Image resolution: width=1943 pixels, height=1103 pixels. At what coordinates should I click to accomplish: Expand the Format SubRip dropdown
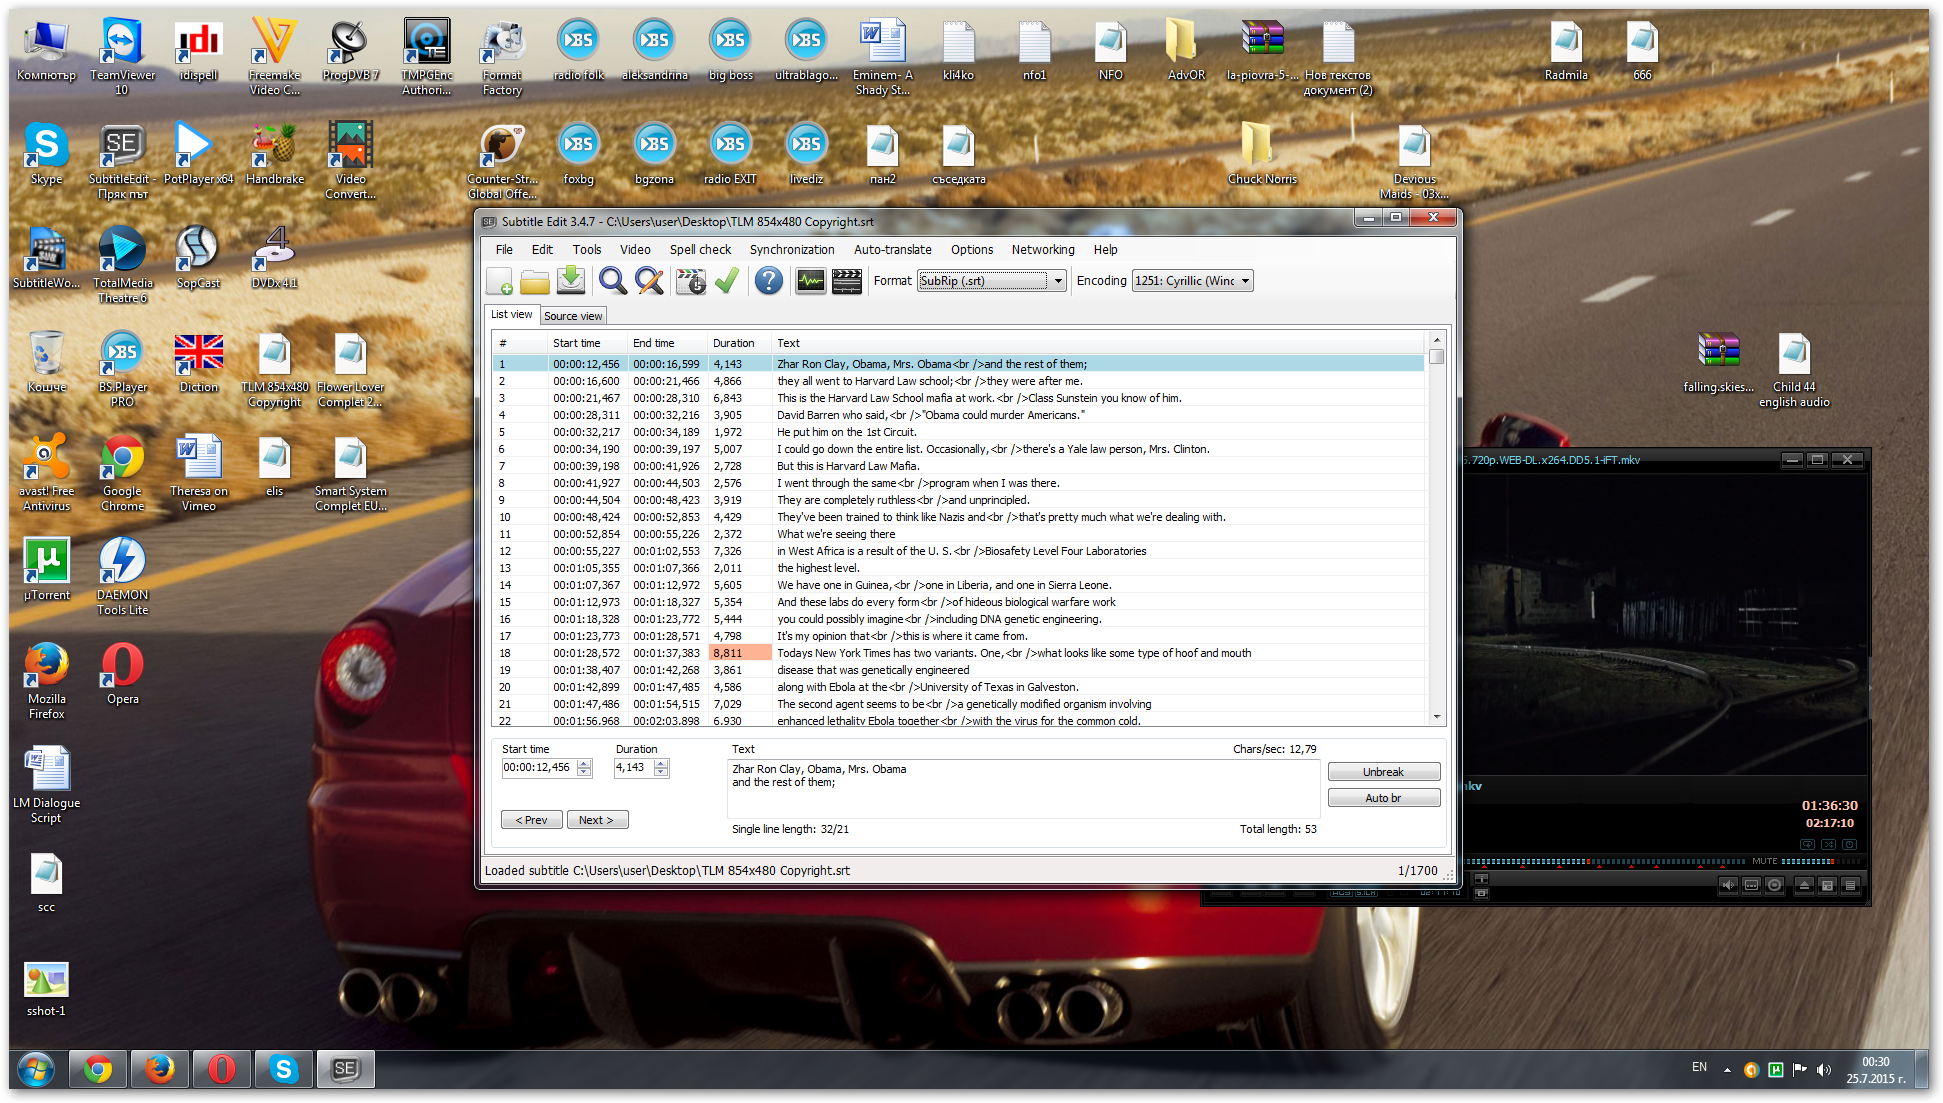[x=1058, y=281]
